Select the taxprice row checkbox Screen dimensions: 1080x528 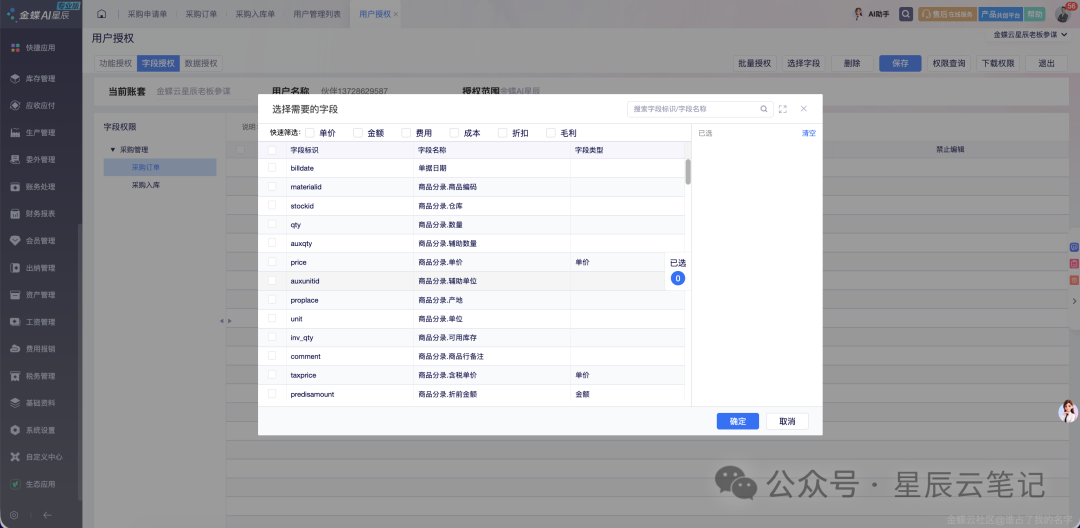click(x=272, y=375)
